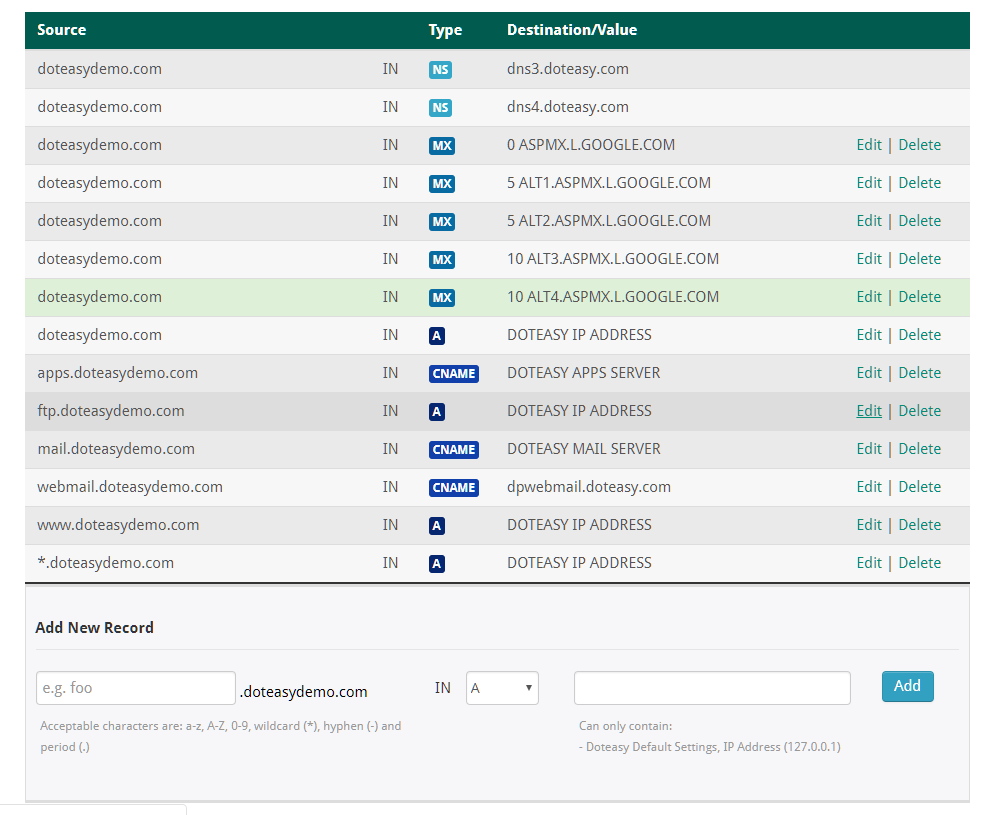The width and height of the screenshot is (985, 815).
Task: Click the NS badge for dns3.doteasy.com
Action: [x=440, y=70]
